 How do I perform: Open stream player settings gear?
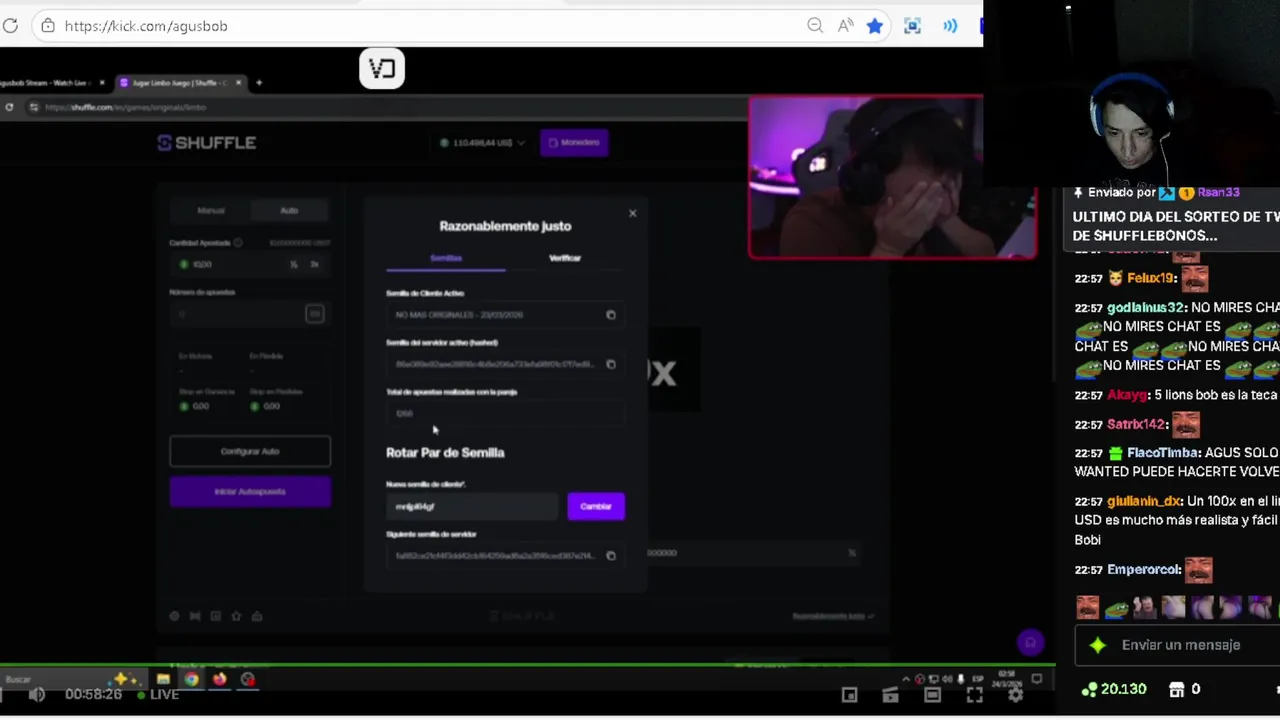tap(1015, 695)
